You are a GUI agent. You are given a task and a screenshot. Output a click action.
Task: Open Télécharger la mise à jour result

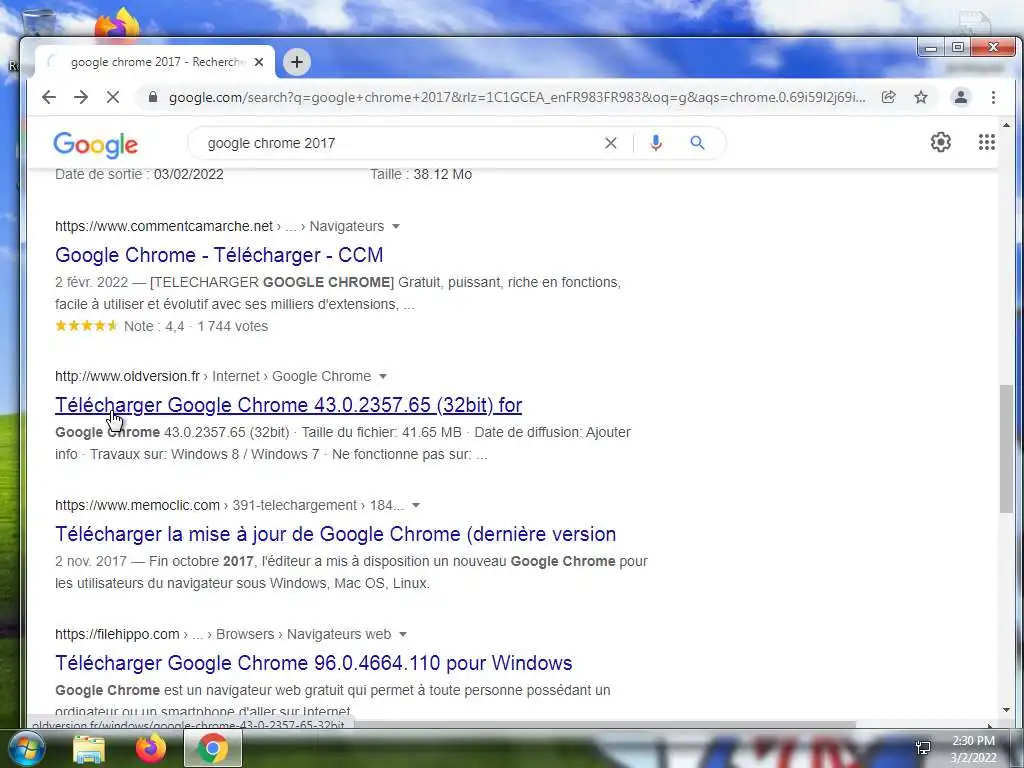coord(336,534)
